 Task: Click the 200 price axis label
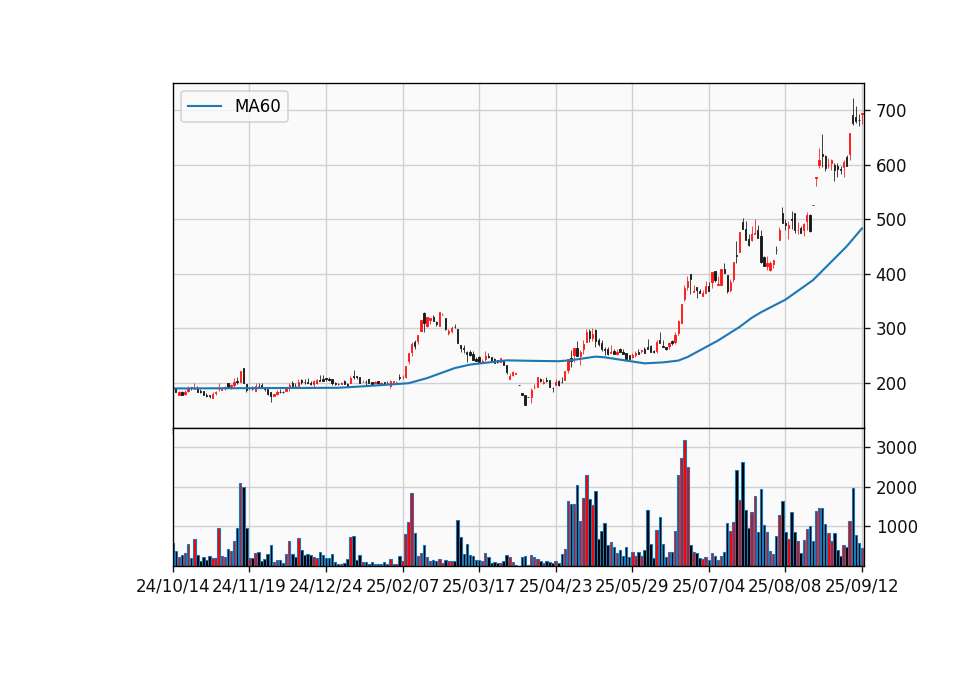891,384
